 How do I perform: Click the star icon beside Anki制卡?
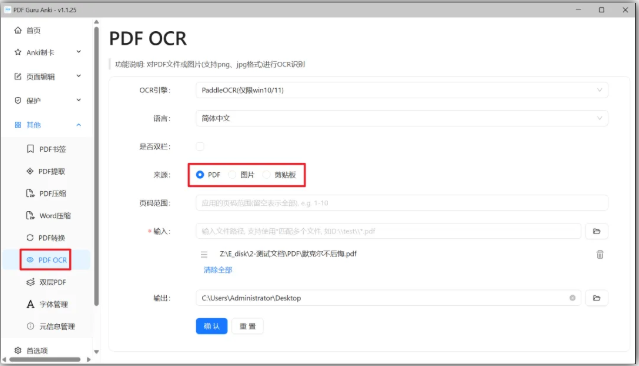click(18, 52)
